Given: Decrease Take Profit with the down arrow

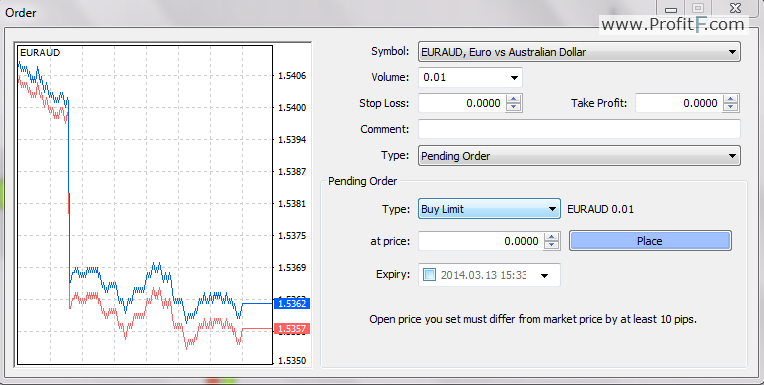Looking at the screenshot, I should pyautogui.click(x=730, y=108).
